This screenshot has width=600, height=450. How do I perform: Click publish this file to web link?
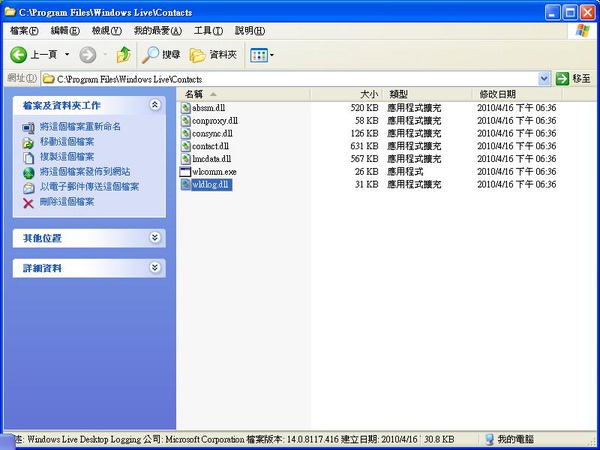coord(85,172)
